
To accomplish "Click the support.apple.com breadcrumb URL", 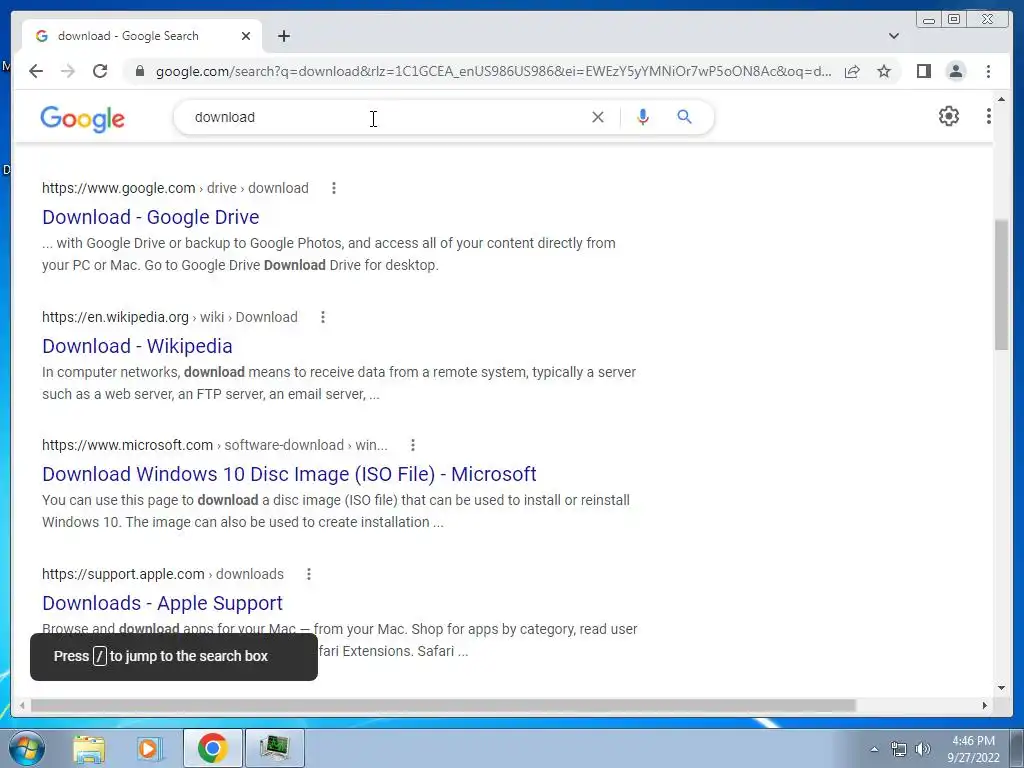I will pos(163,574).
